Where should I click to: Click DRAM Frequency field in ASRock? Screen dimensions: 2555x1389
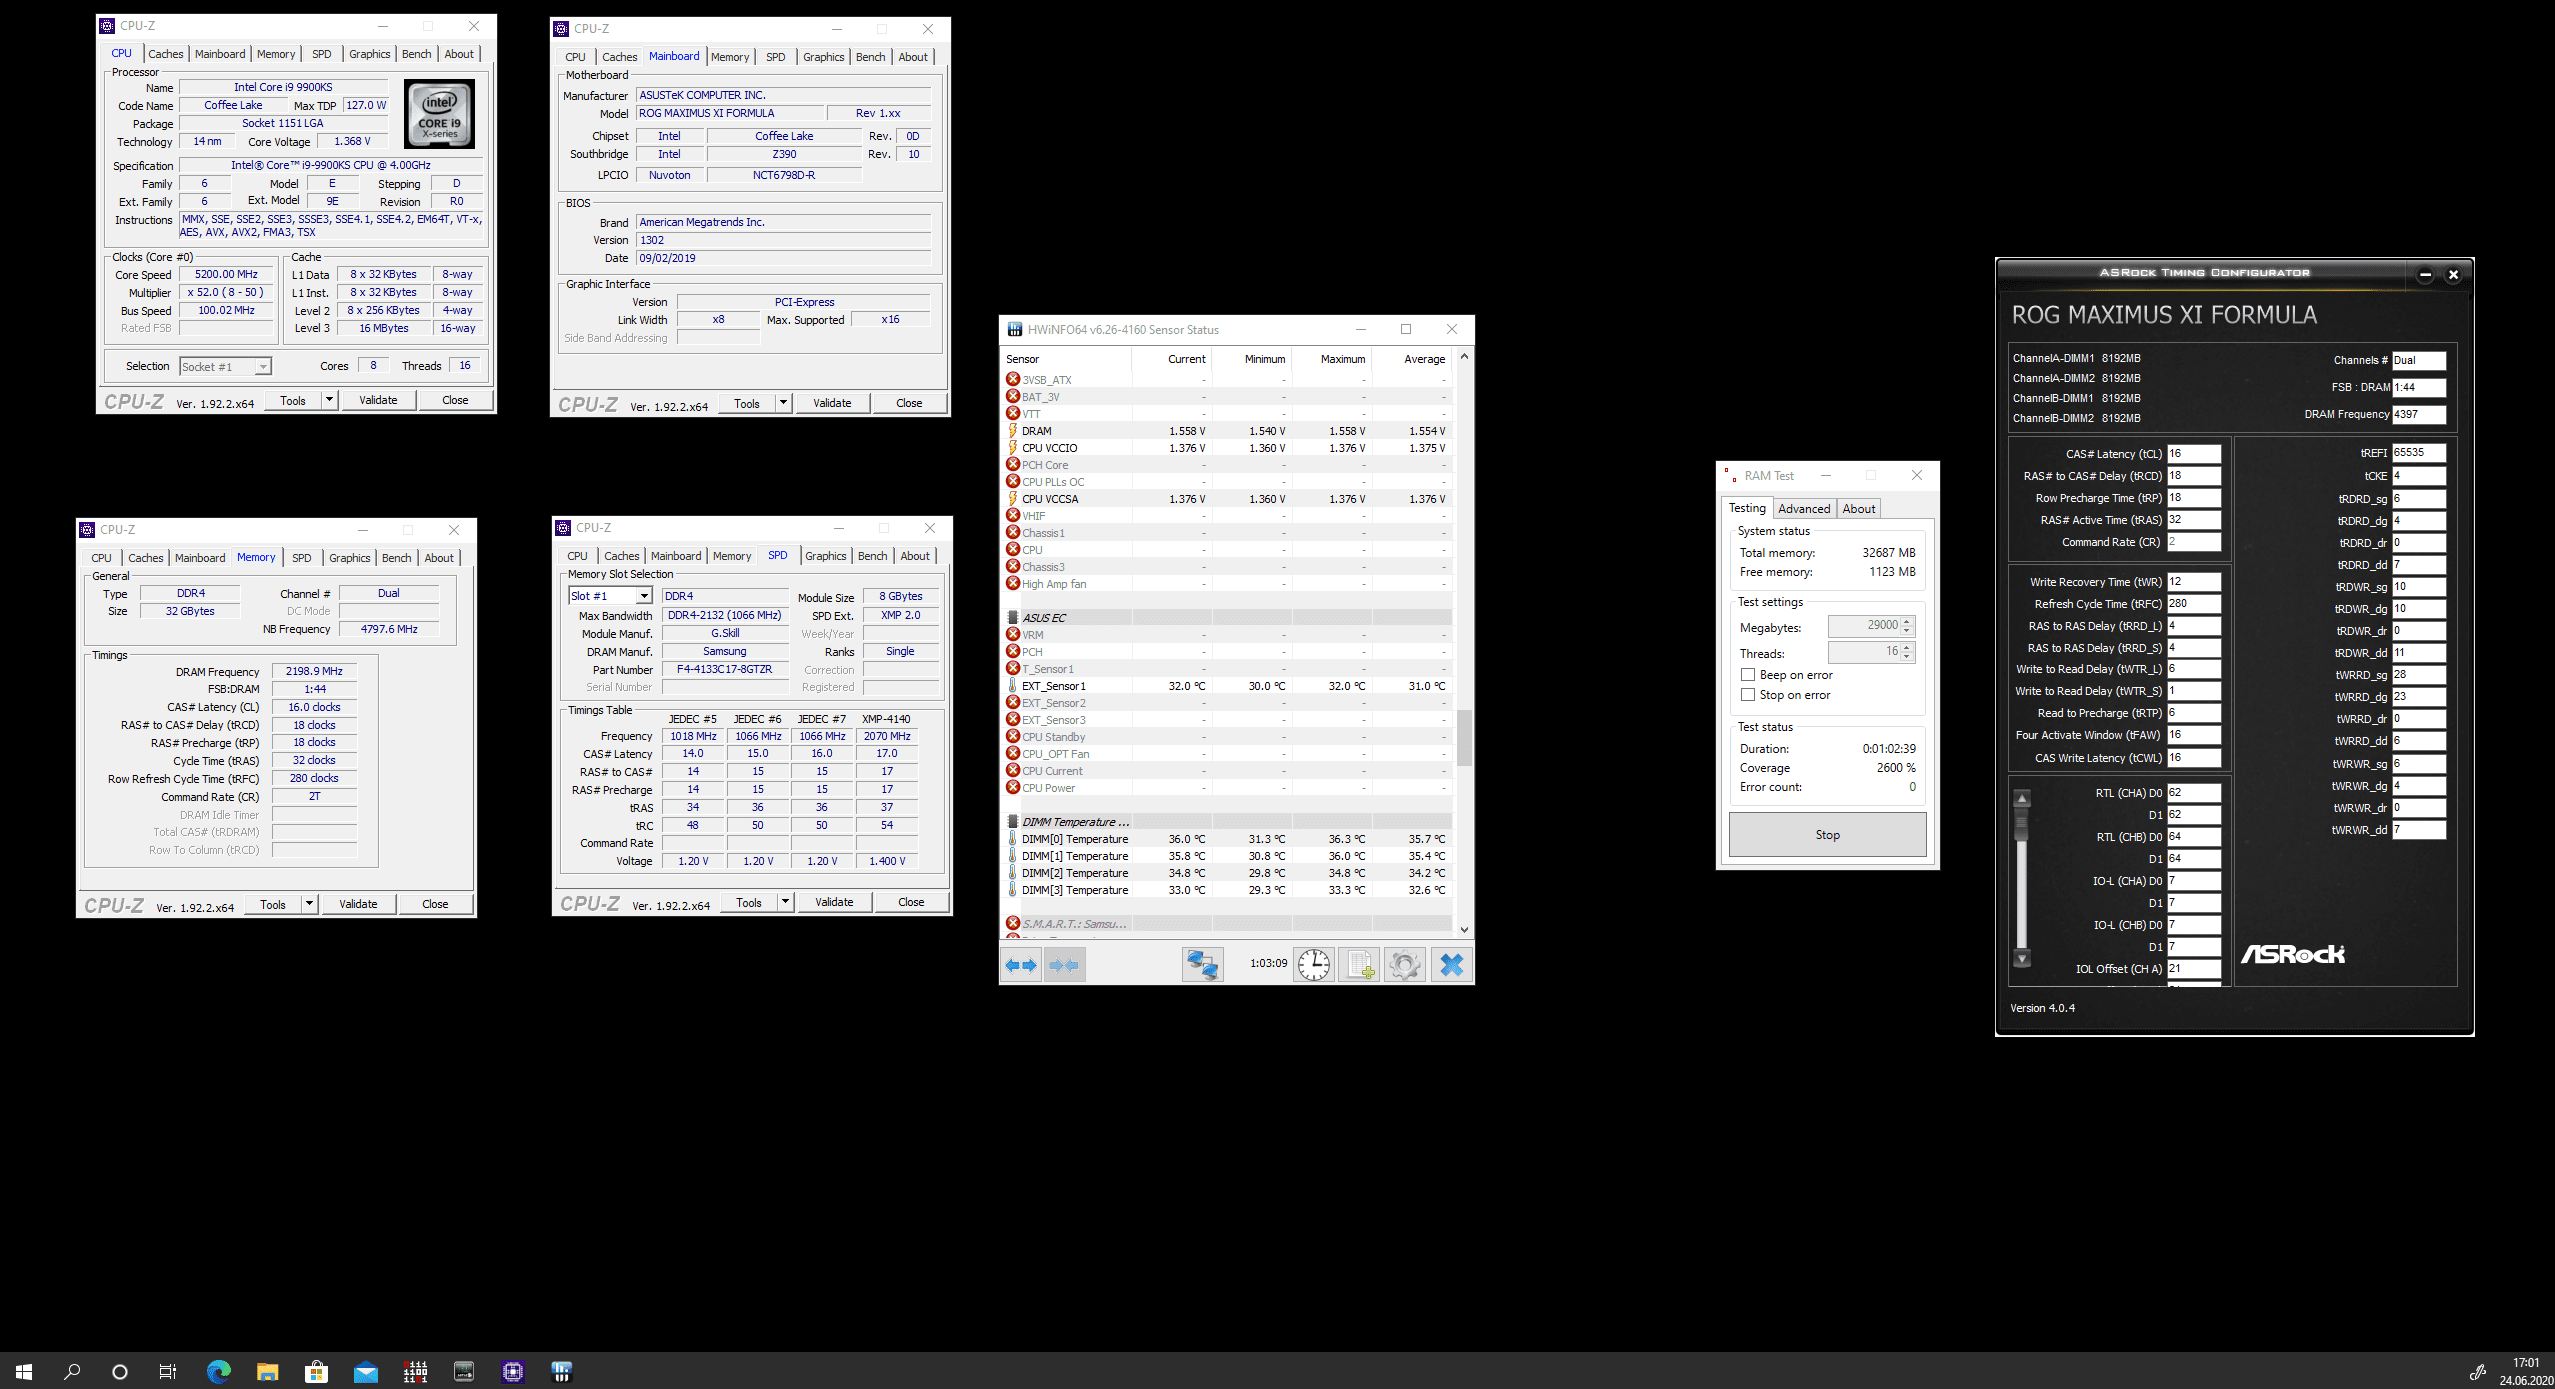pyautogui.click(x=2419, y=414)
